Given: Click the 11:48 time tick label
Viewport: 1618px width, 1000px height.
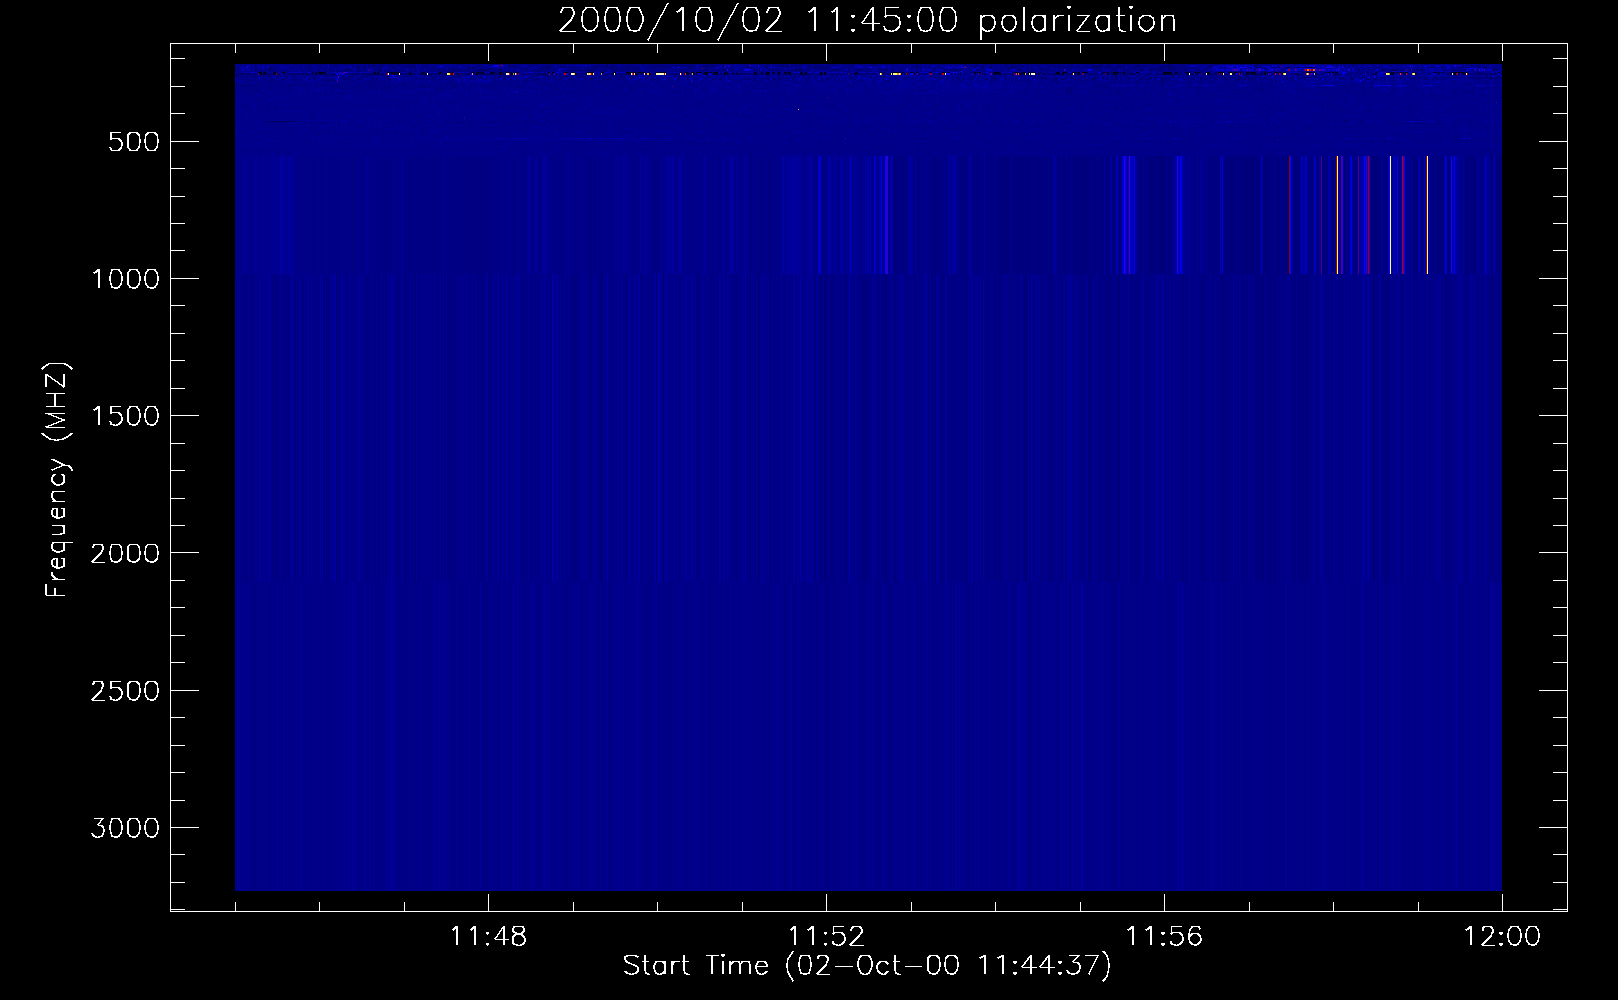Looking at the screenshot, I should [x=488, y=937].
